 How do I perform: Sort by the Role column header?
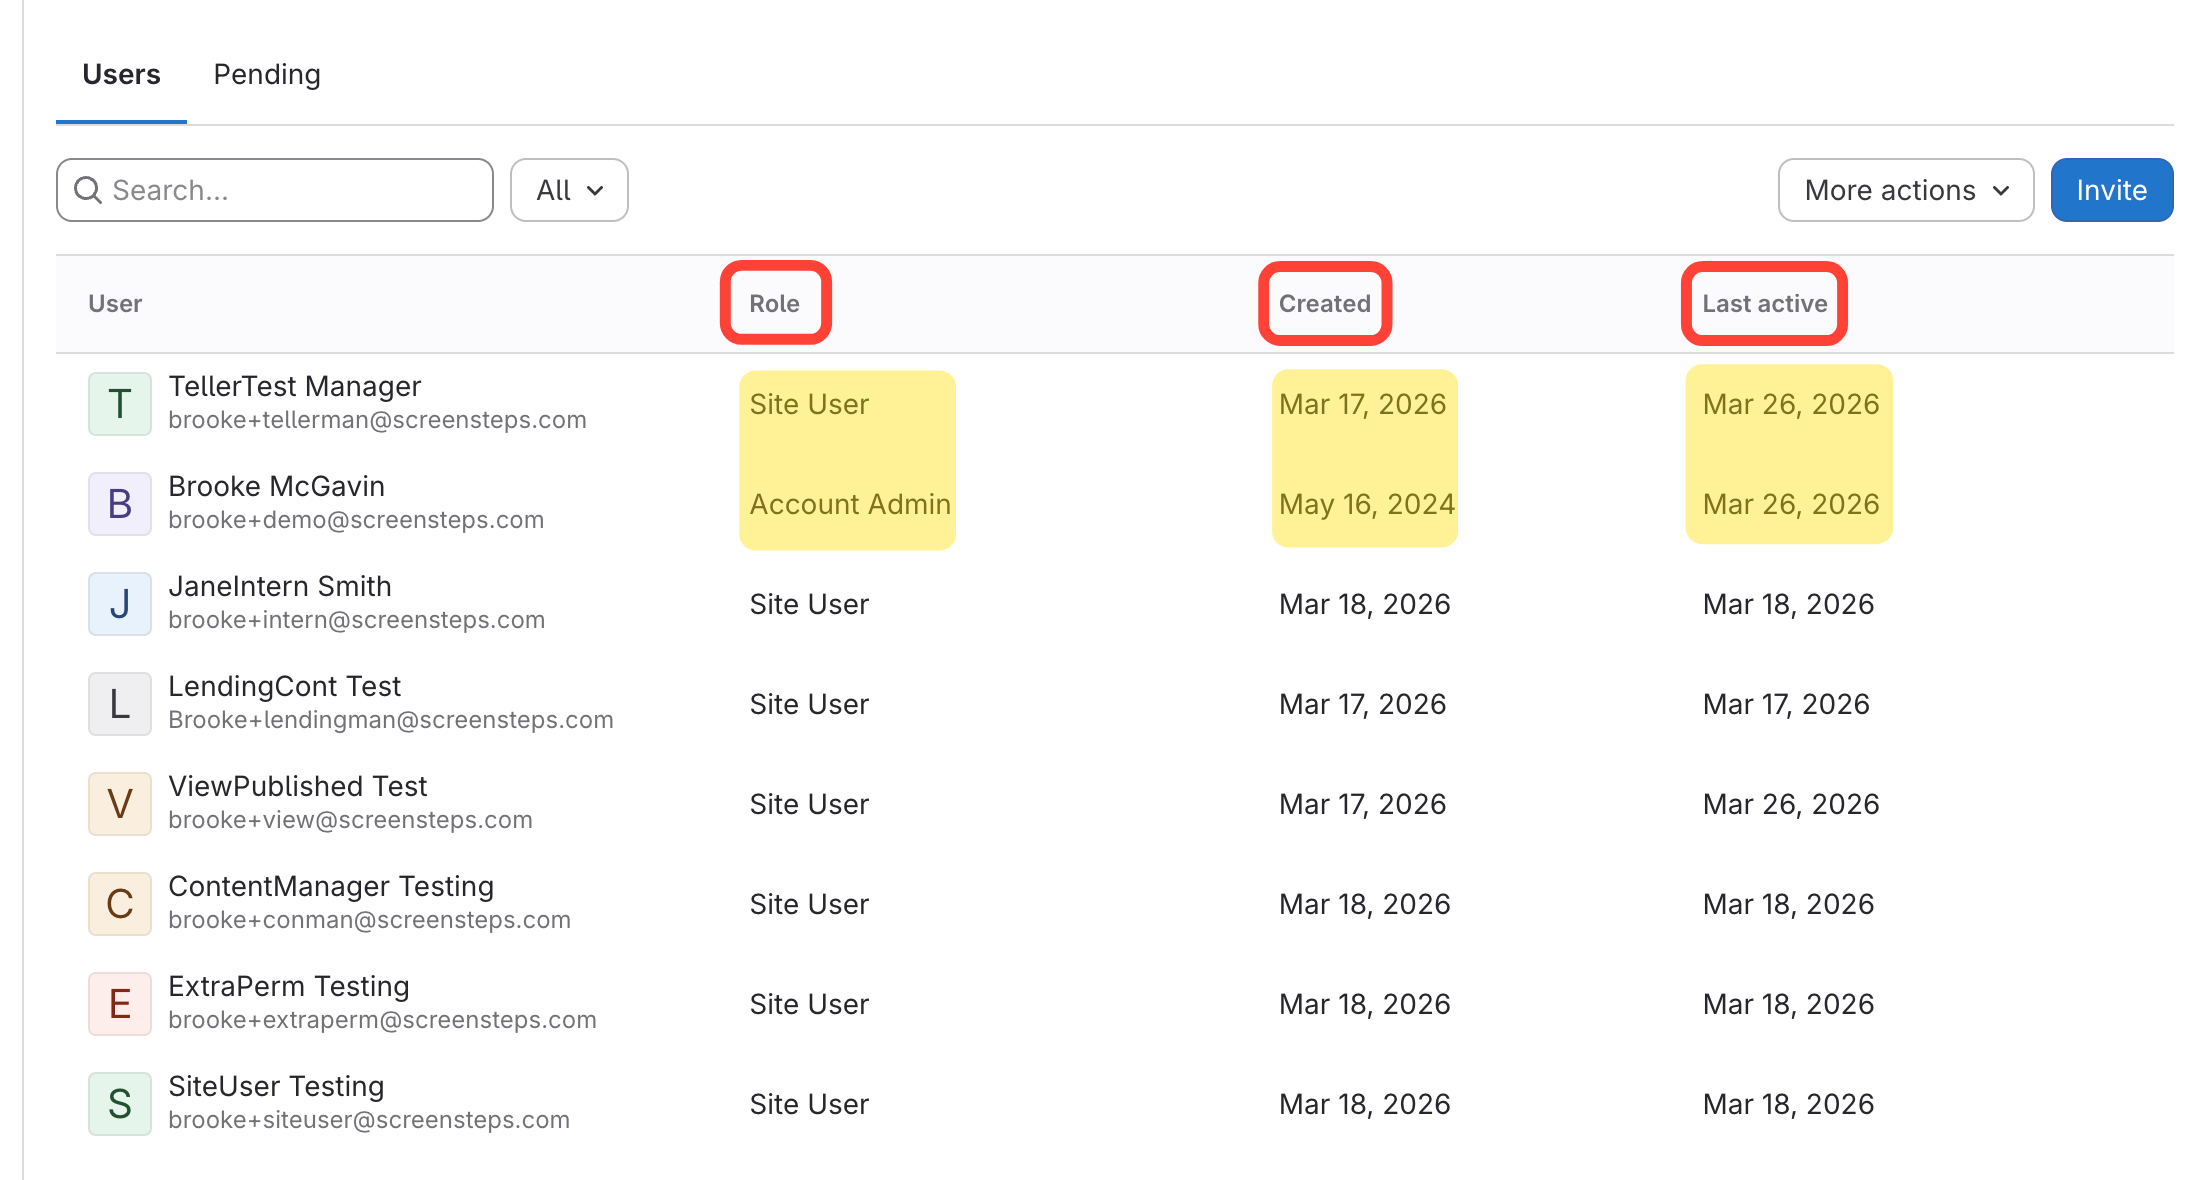(x=775, y=304)
